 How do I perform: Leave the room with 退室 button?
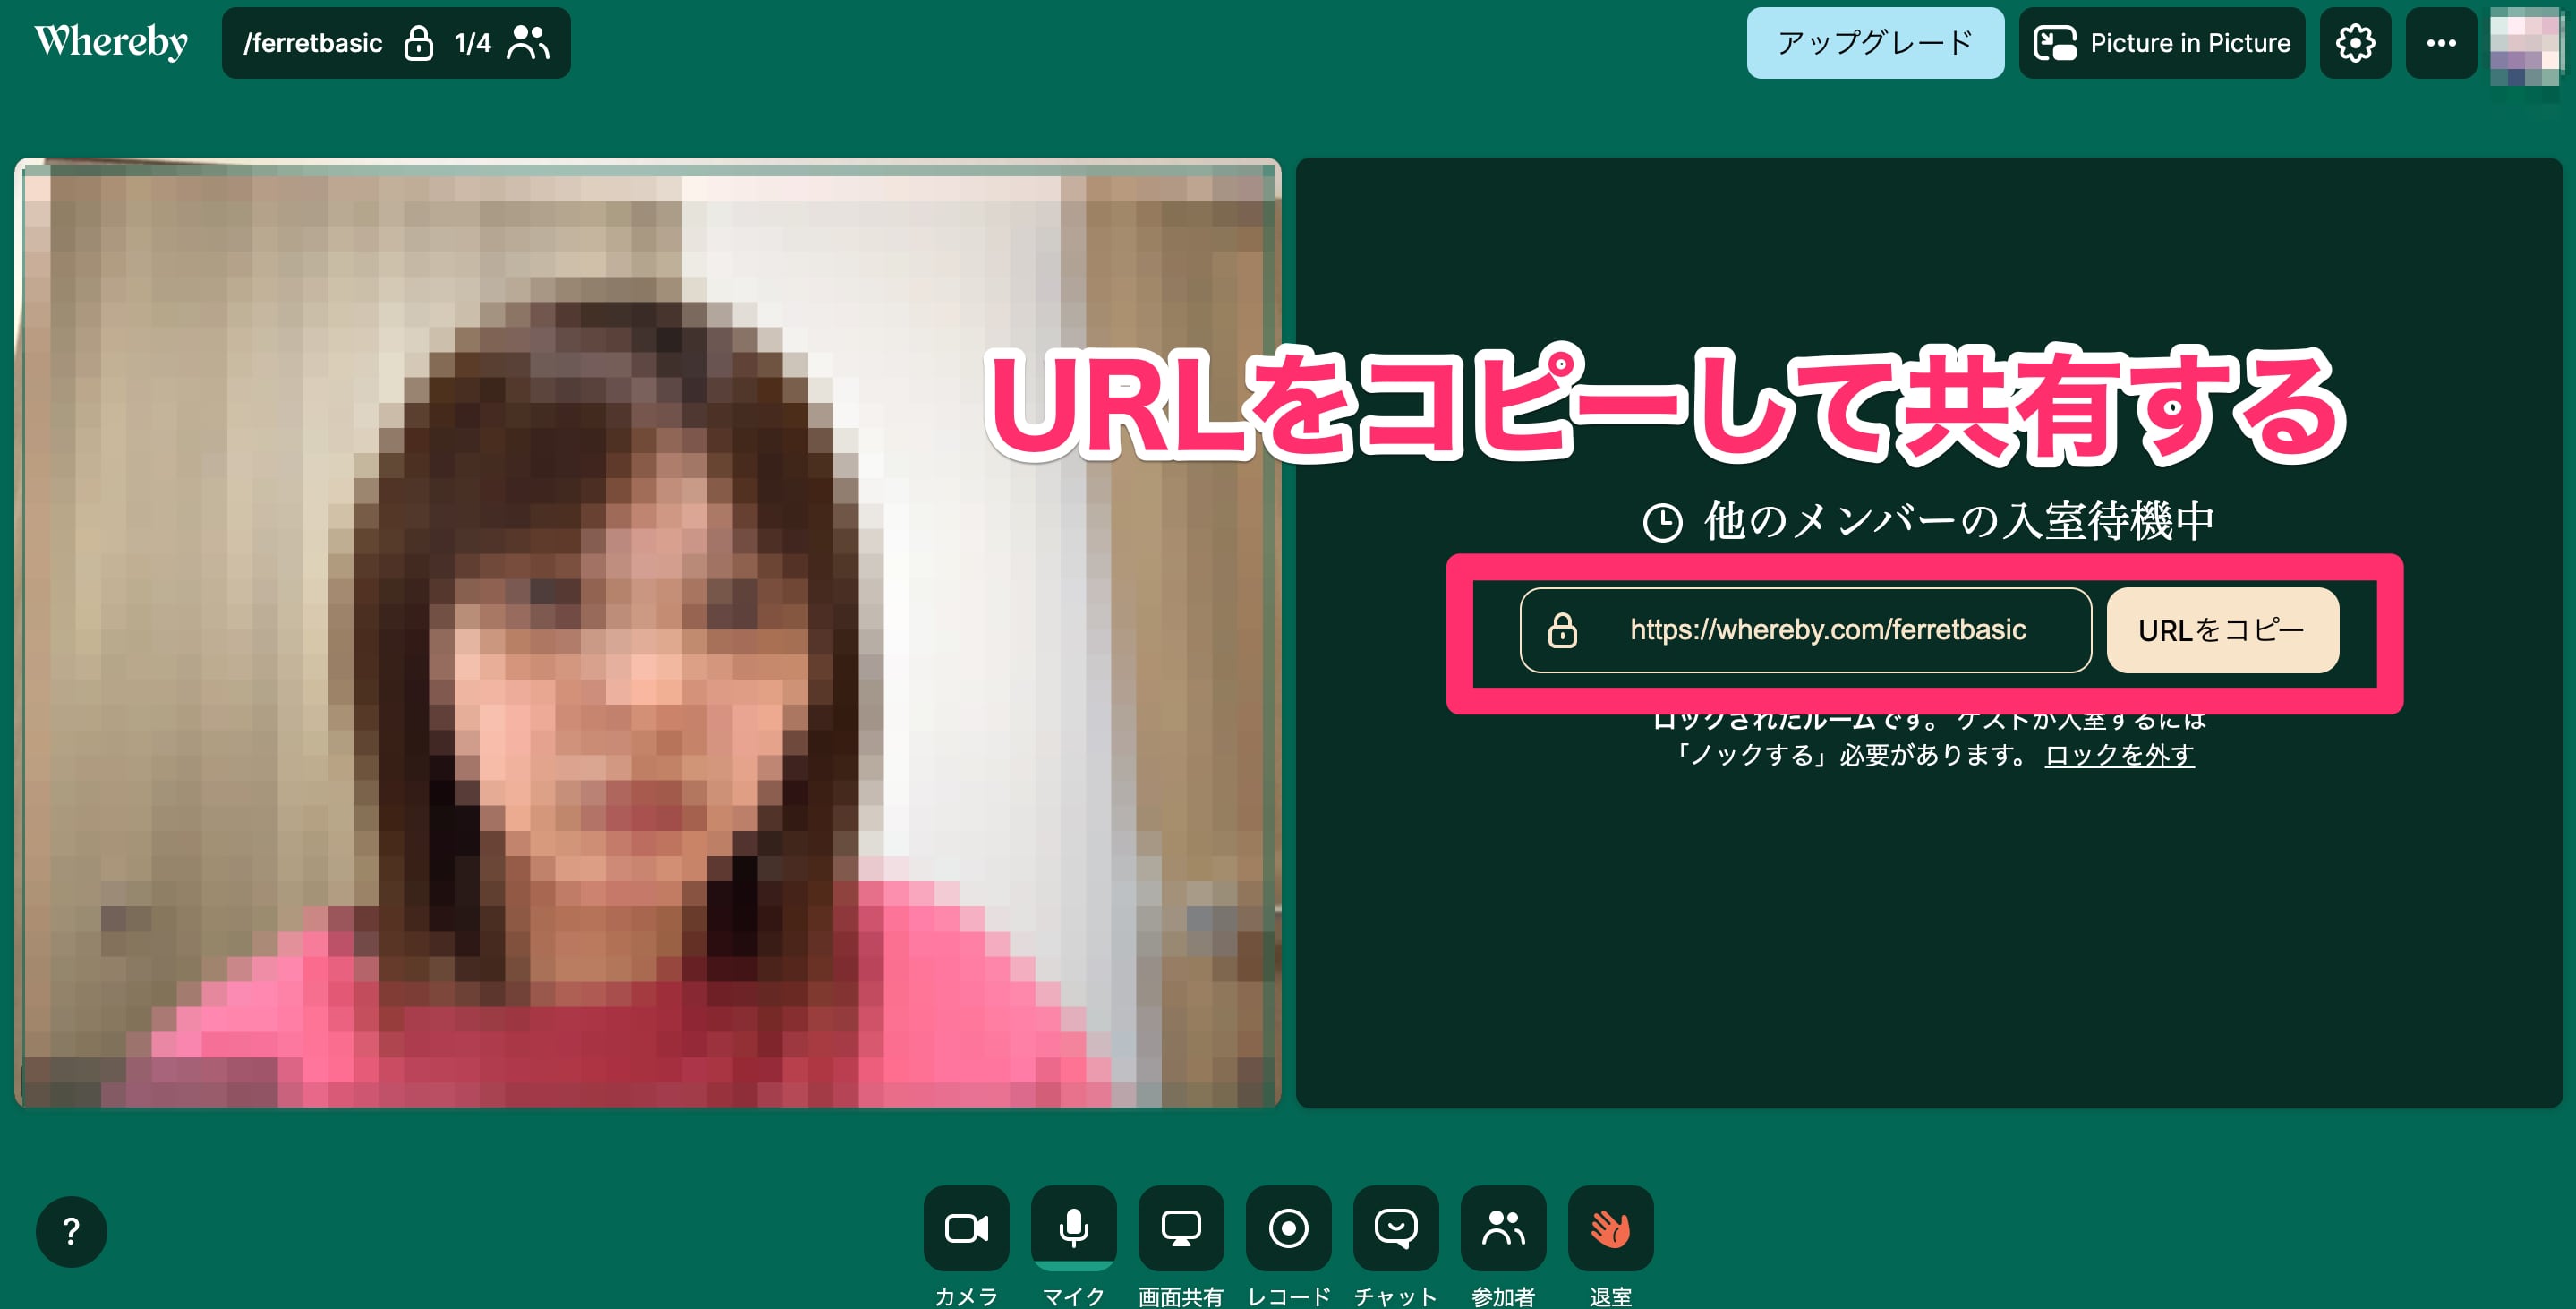pos(1611,1228)
